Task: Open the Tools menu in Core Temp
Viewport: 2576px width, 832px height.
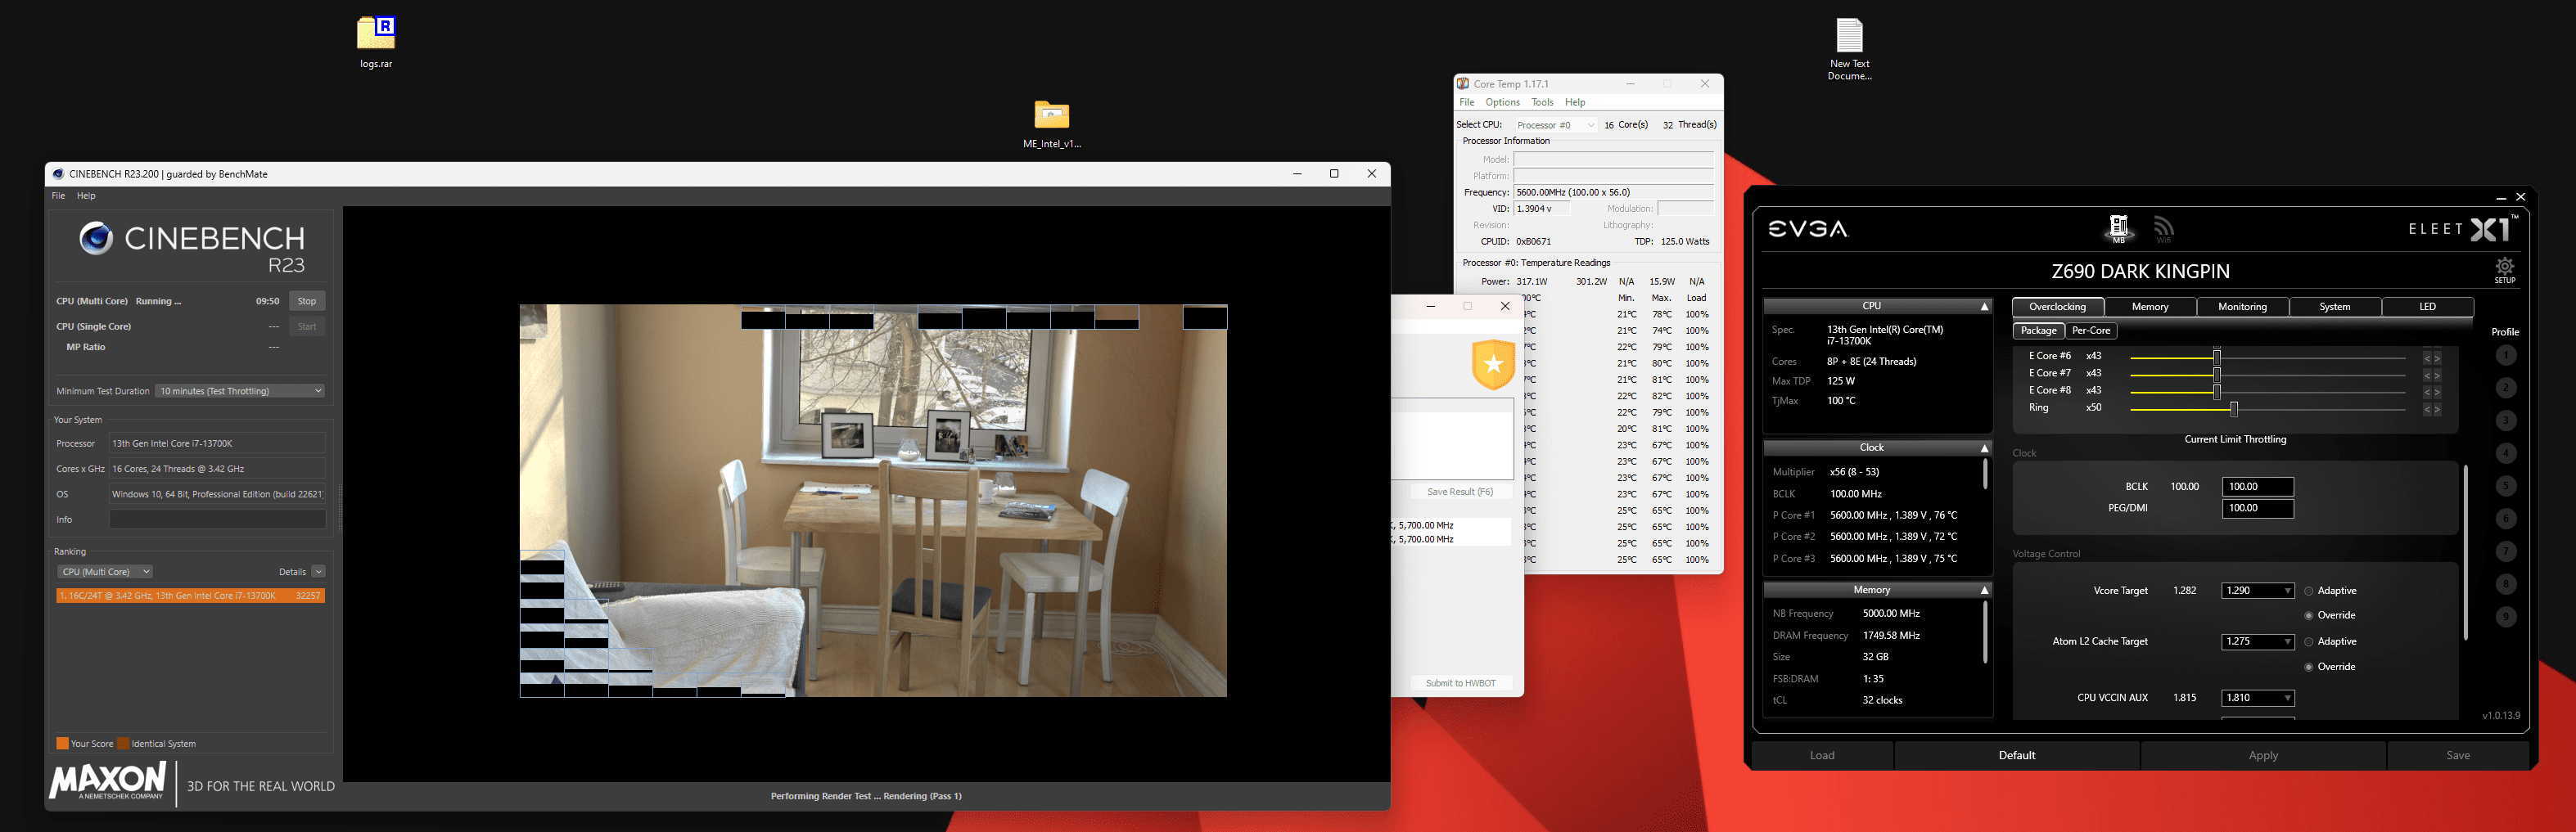Action: 1542,103
